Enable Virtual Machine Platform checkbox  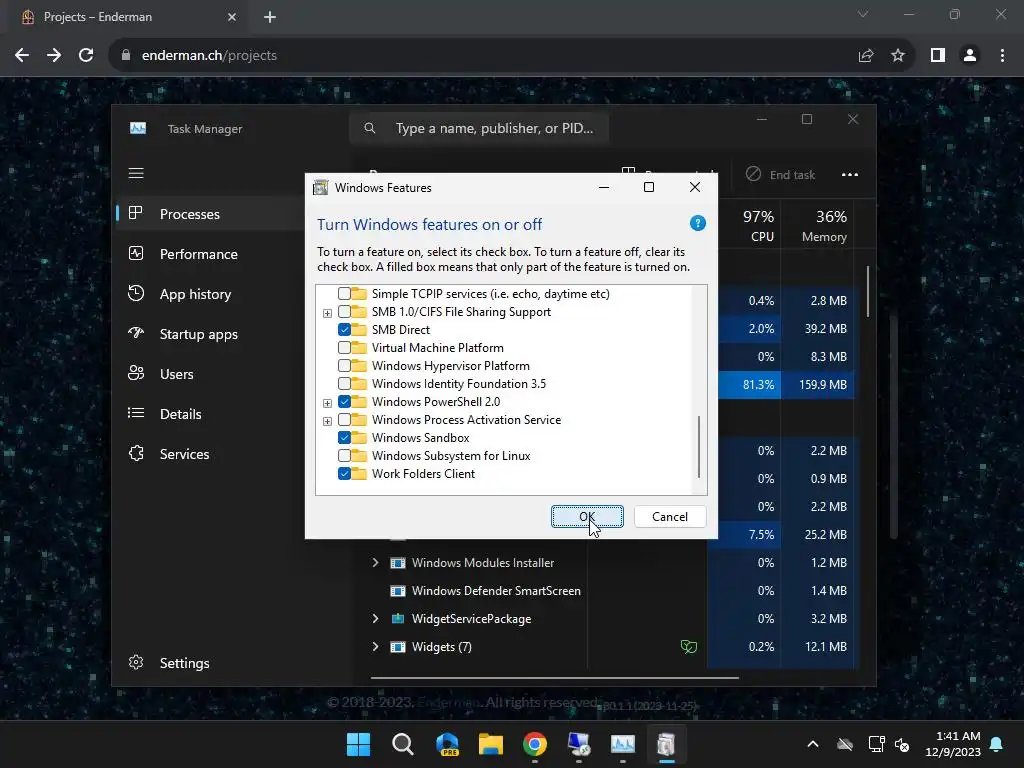(344, 347)
